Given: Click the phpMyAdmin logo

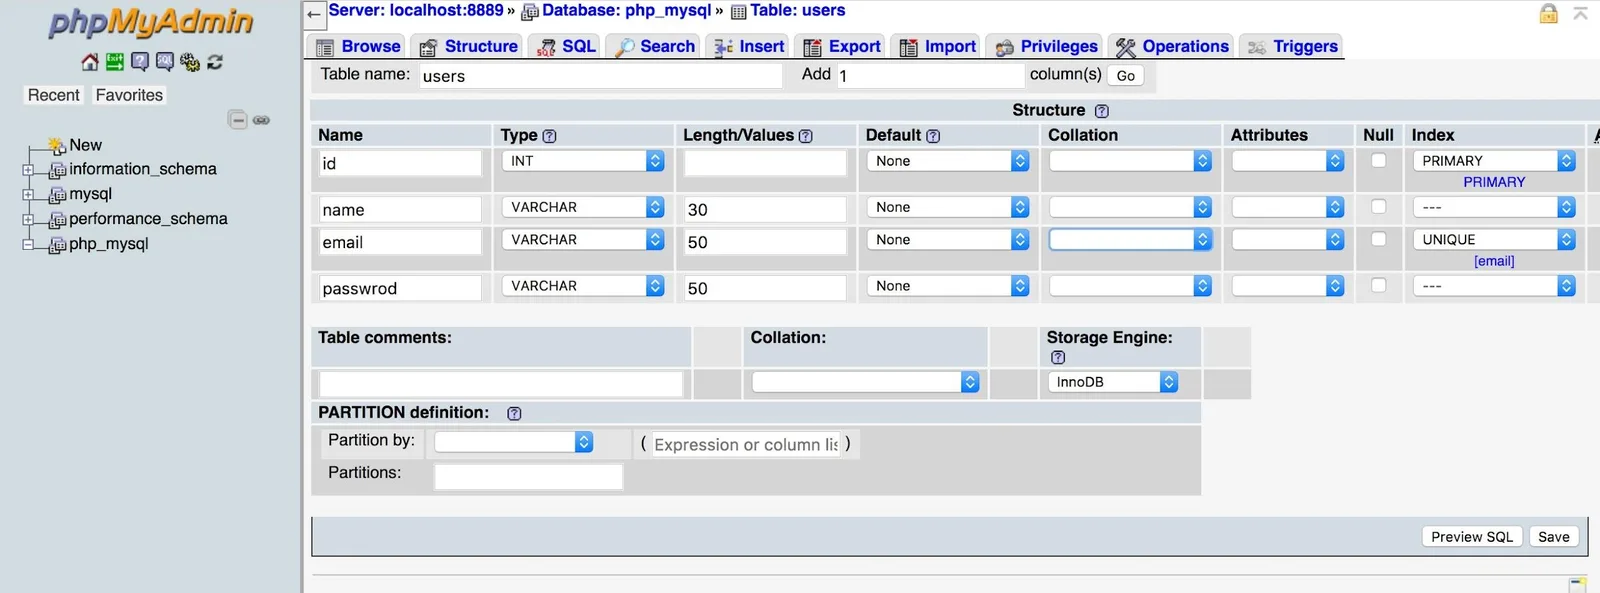Looking at the screenshot, I should (151, 23).
